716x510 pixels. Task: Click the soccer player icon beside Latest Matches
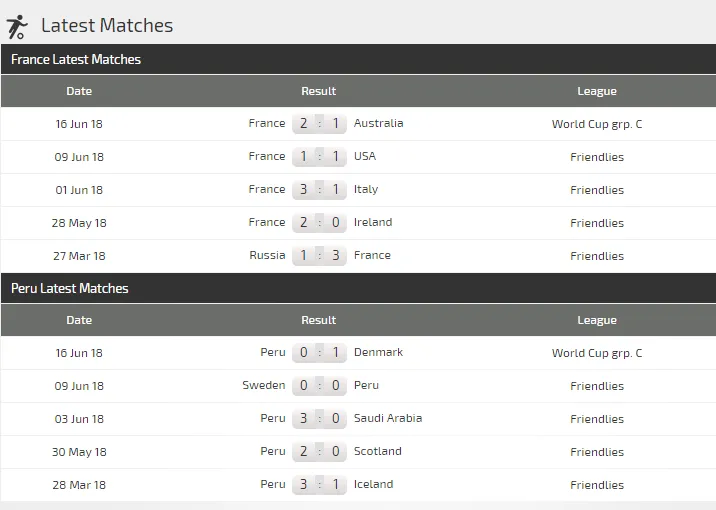pos(17,26)
